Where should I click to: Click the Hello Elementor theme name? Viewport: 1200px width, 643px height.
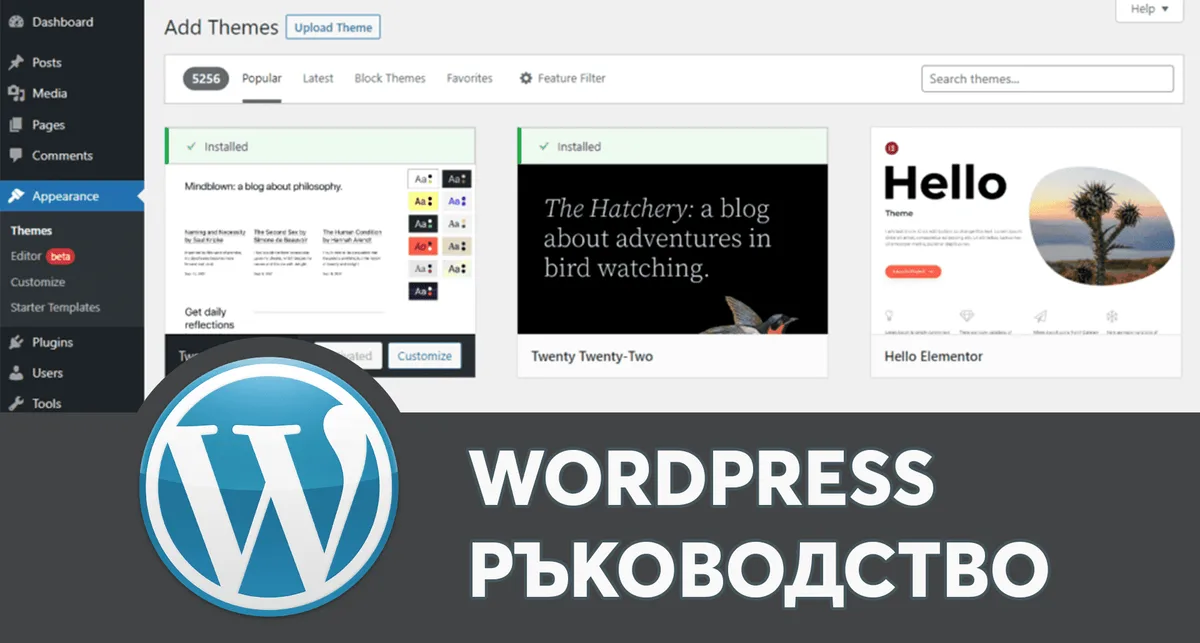click(x=934, y=356)
